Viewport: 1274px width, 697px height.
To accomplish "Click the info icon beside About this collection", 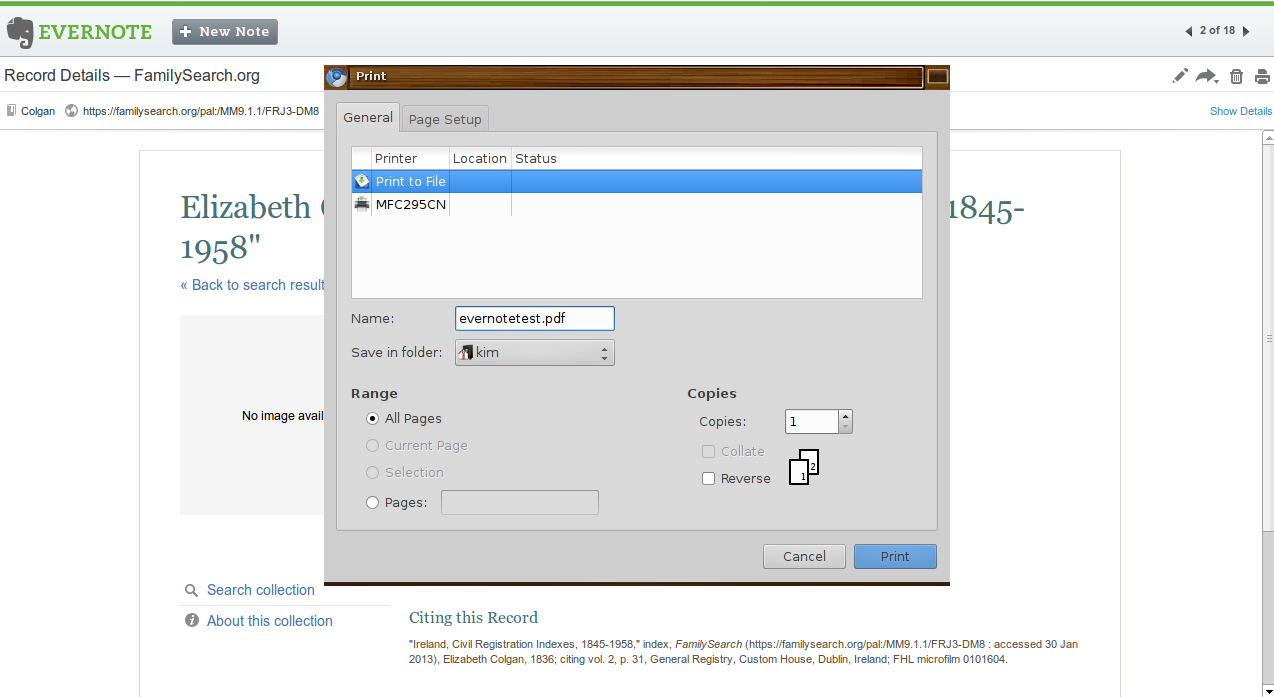I will pos(192,621).
